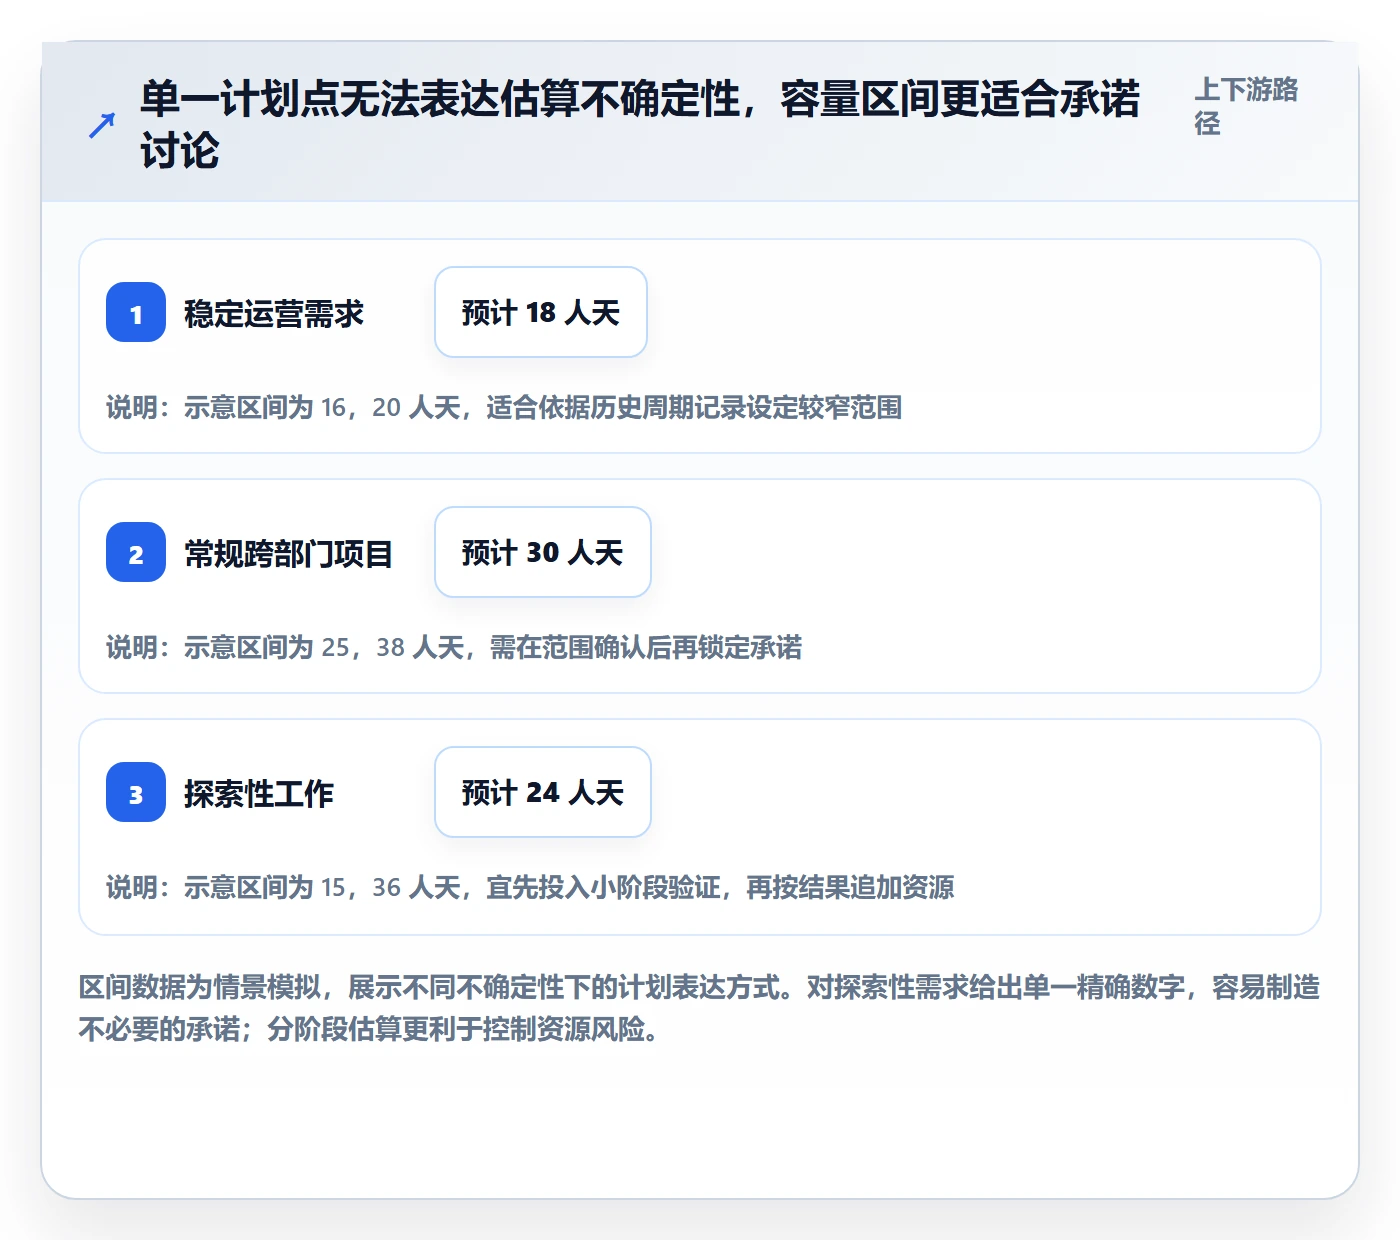Click the numbered badge 2 for 常规跨部门项目

pyautogui.click(x=136, y=552)
